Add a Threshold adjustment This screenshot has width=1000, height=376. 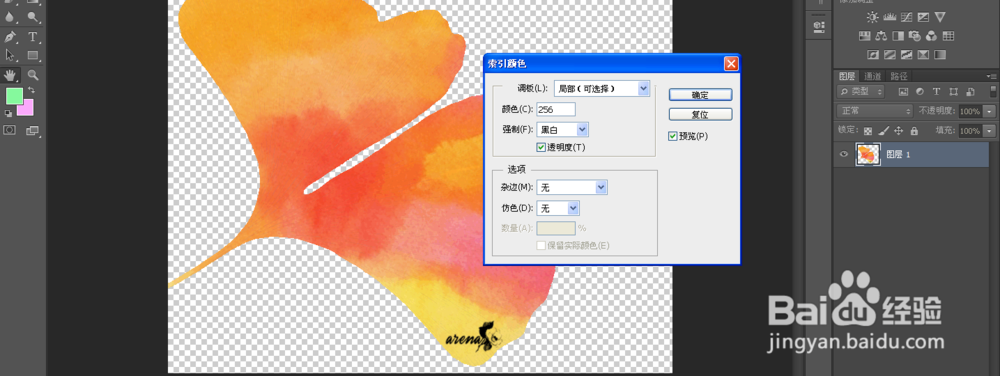pyautogui.click(x=907, y=54)
